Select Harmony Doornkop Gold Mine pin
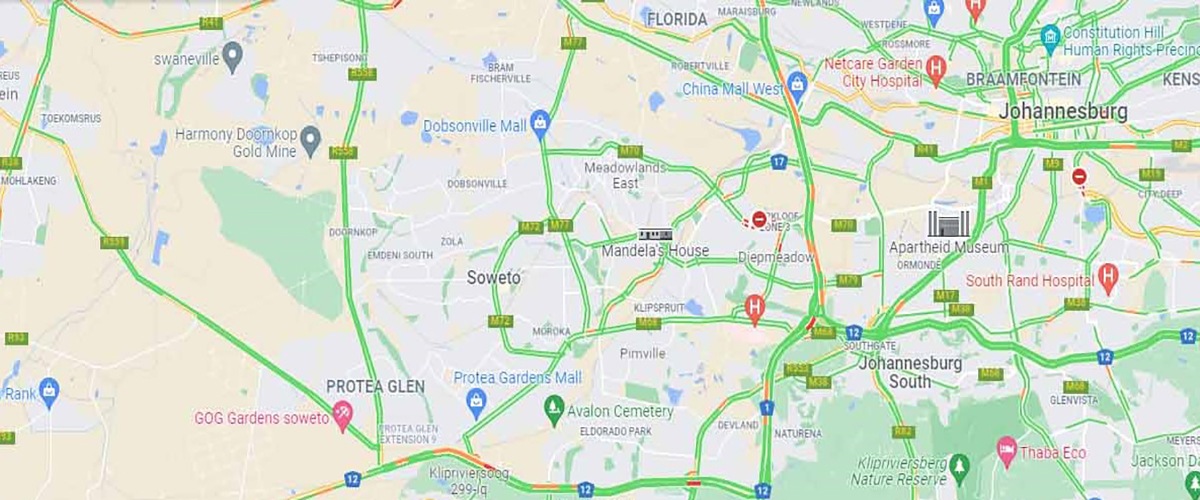1200x500 pixels. click(x=311, y=137)
